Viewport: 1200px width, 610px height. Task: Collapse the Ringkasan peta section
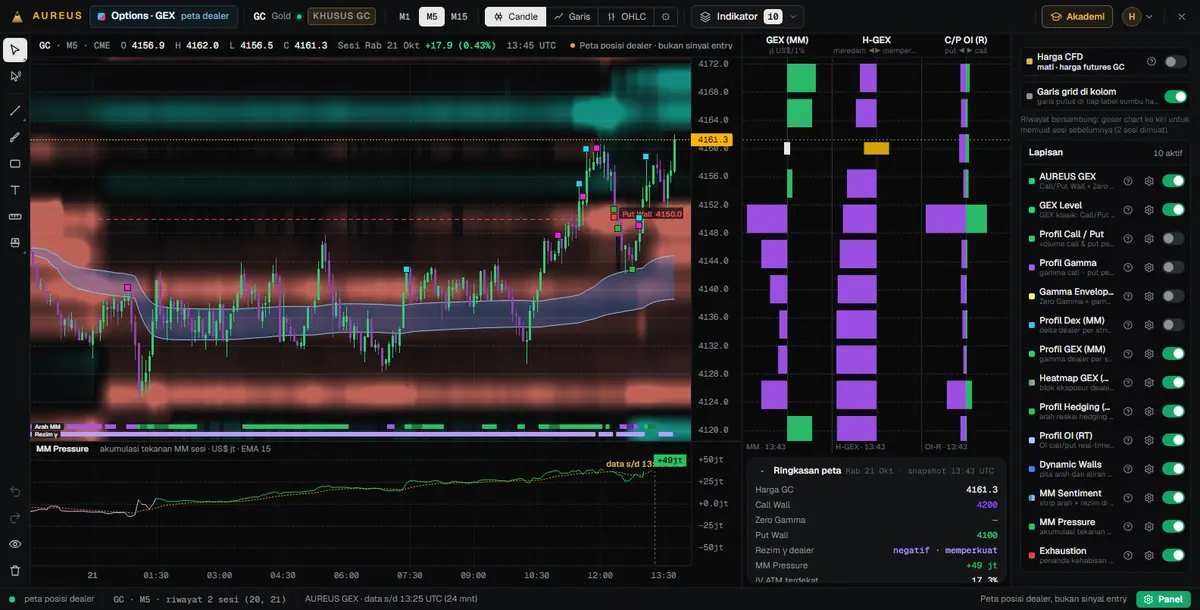coord(762,470)
